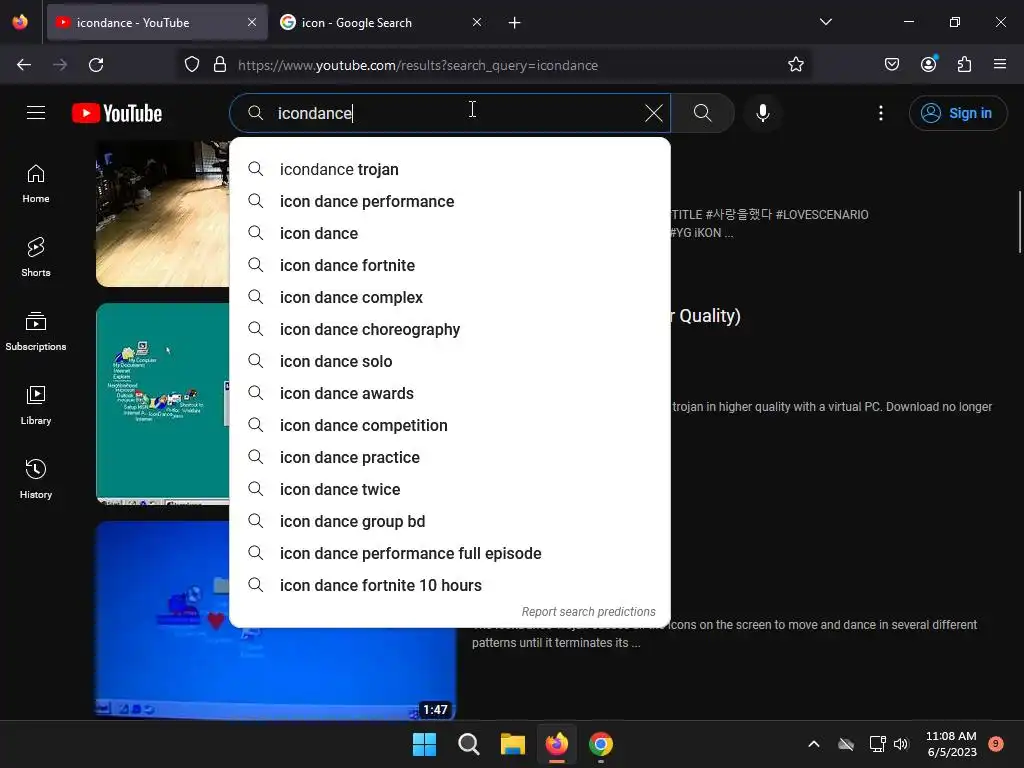Select suggestion icon dance performance

click(x=450, y=201)
